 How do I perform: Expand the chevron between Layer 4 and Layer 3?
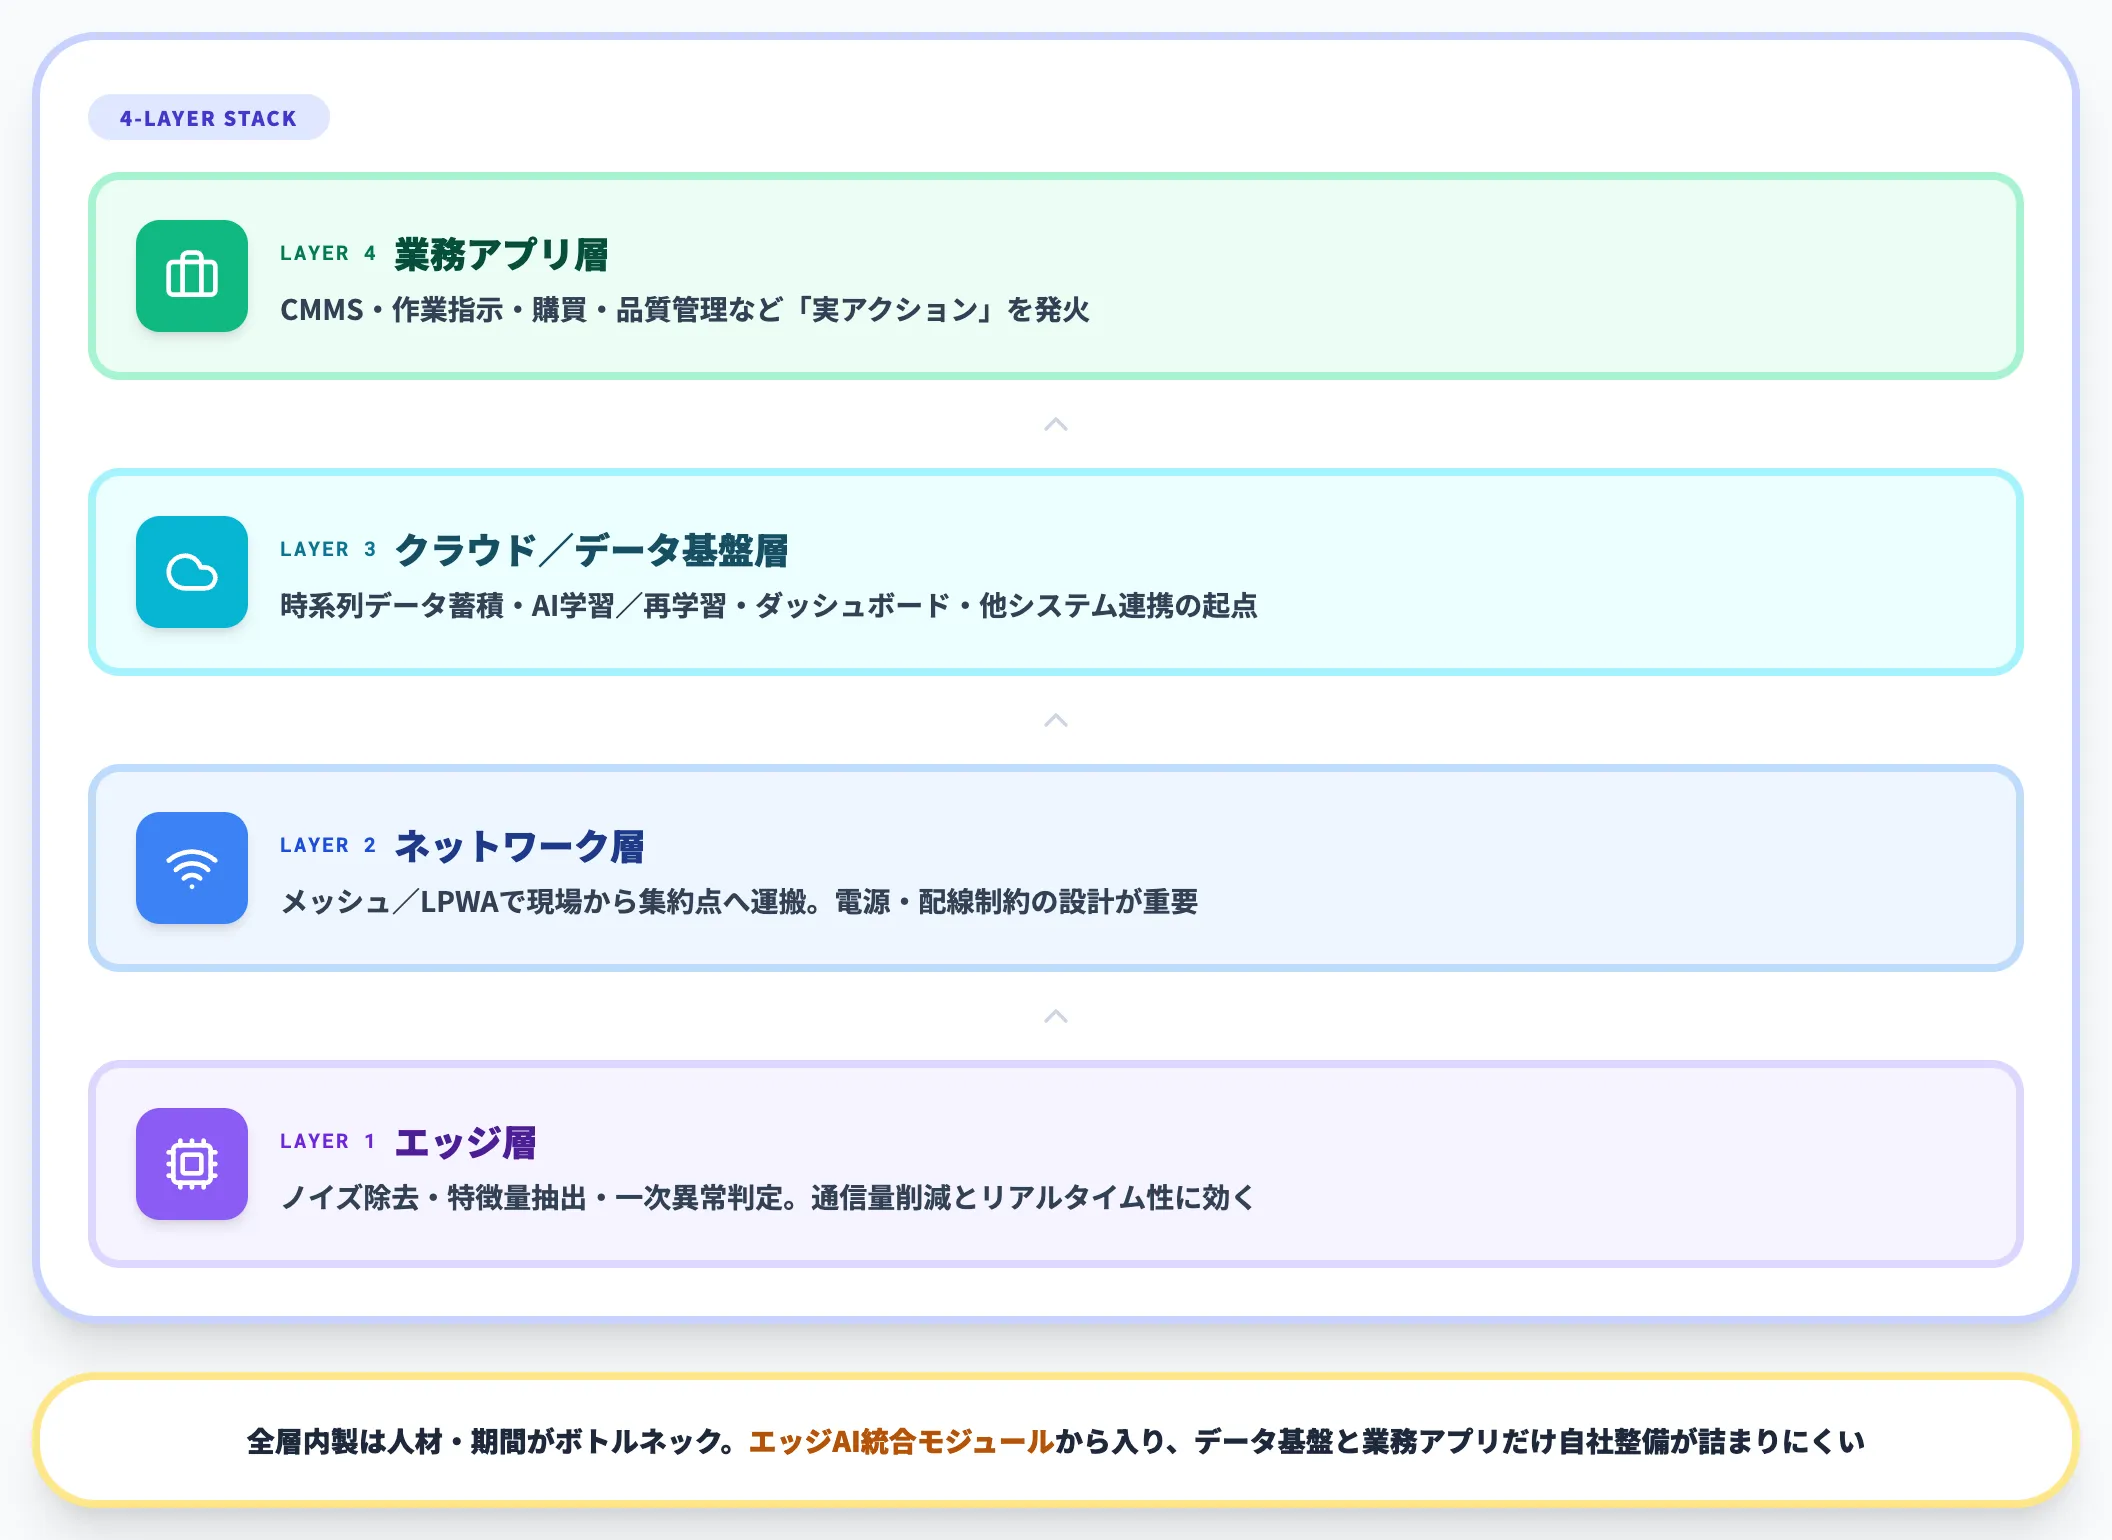tap(1055, 424)
